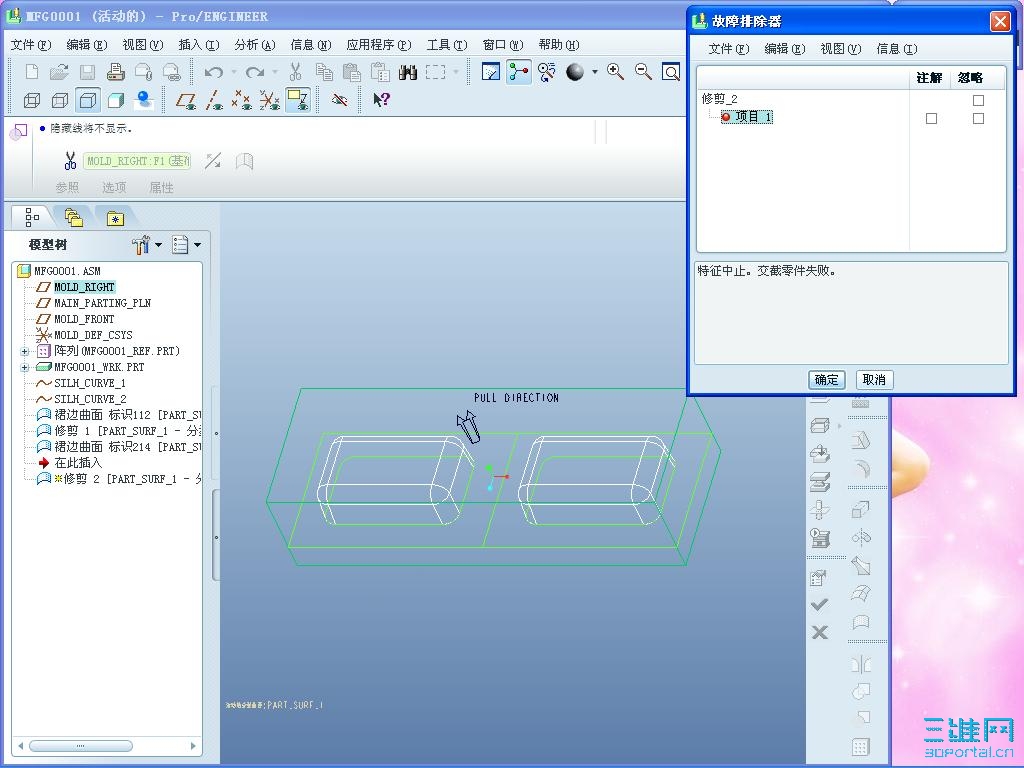Click the X cancel feature icon
Viewport: 1024px width, 768px height.
pos(820,633)
